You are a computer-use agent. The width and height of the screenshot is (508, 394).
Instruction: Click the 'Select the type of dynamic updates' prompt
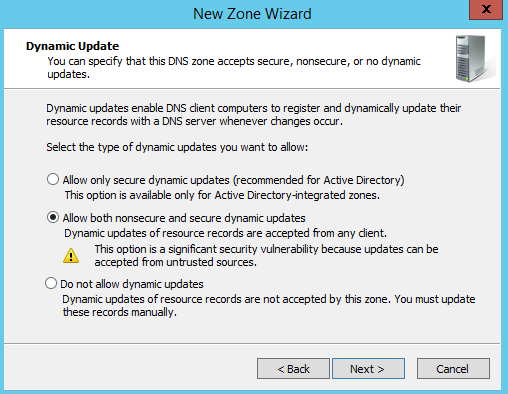pyautogui.click(x=177, y=147)
